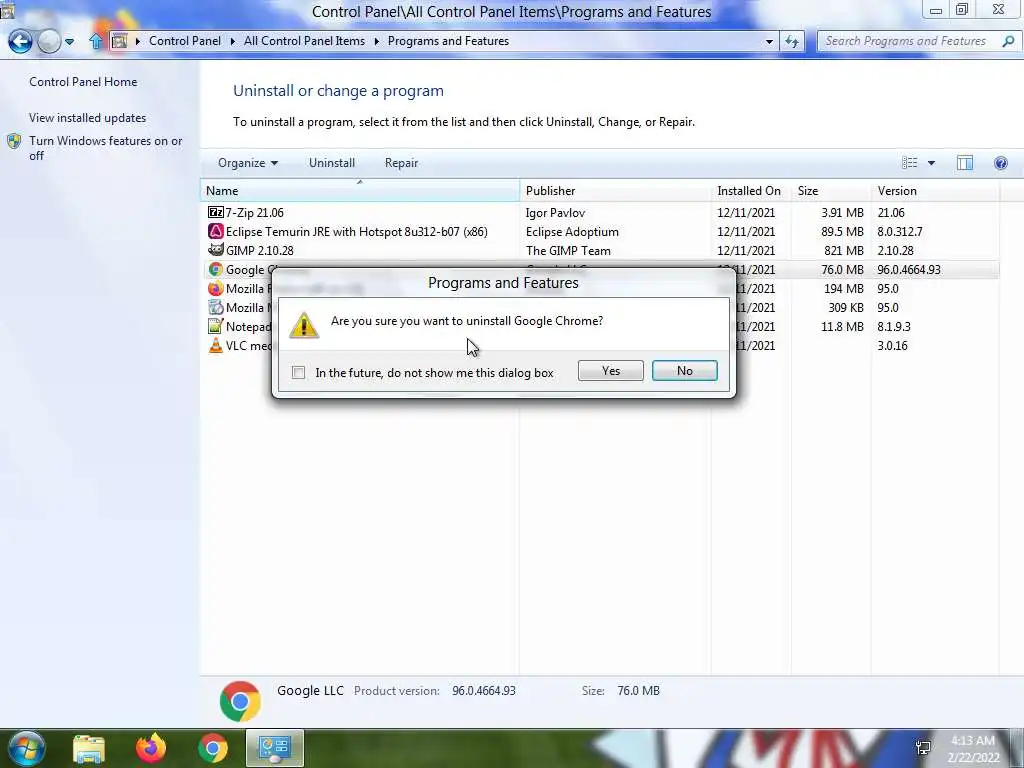Click the Refresh button beside address bar
Viewport: 1024px width, 768px height.
click(792, 41)
